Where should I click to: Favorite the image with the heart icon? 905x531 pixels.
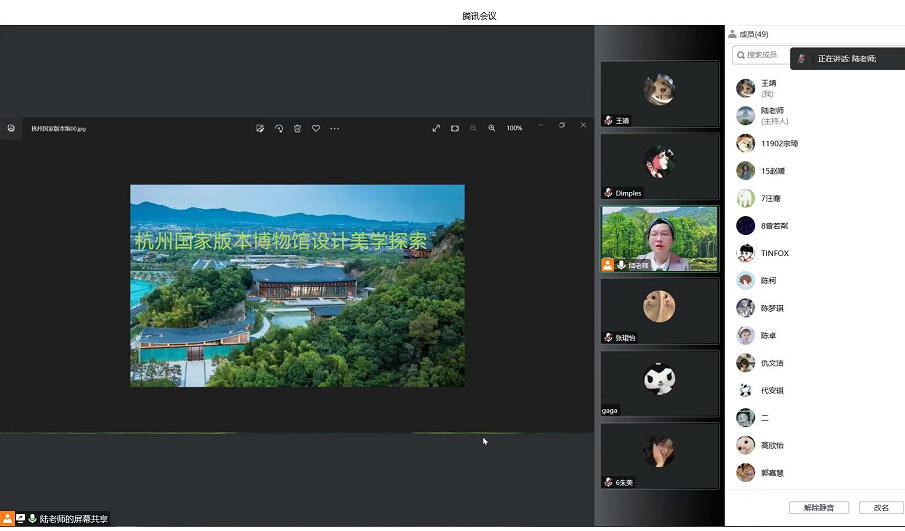[316, 128]
